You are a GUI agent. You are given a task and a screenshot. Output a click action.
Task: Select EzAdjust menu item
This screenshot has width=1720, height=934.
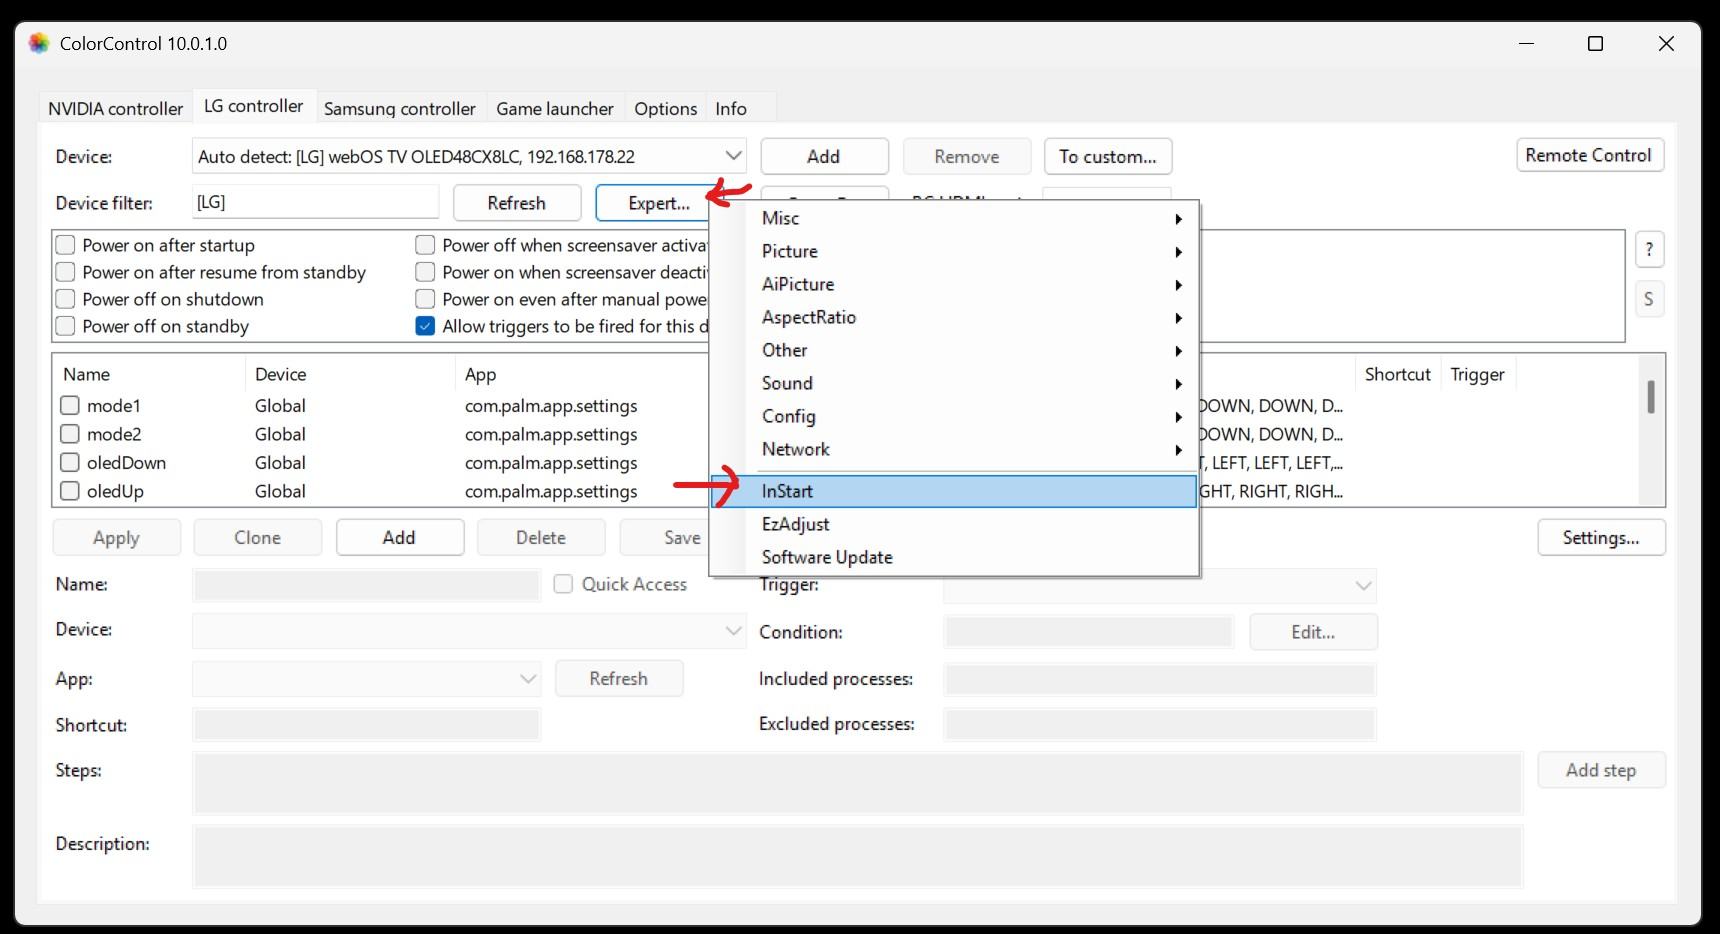coord(954,524)
